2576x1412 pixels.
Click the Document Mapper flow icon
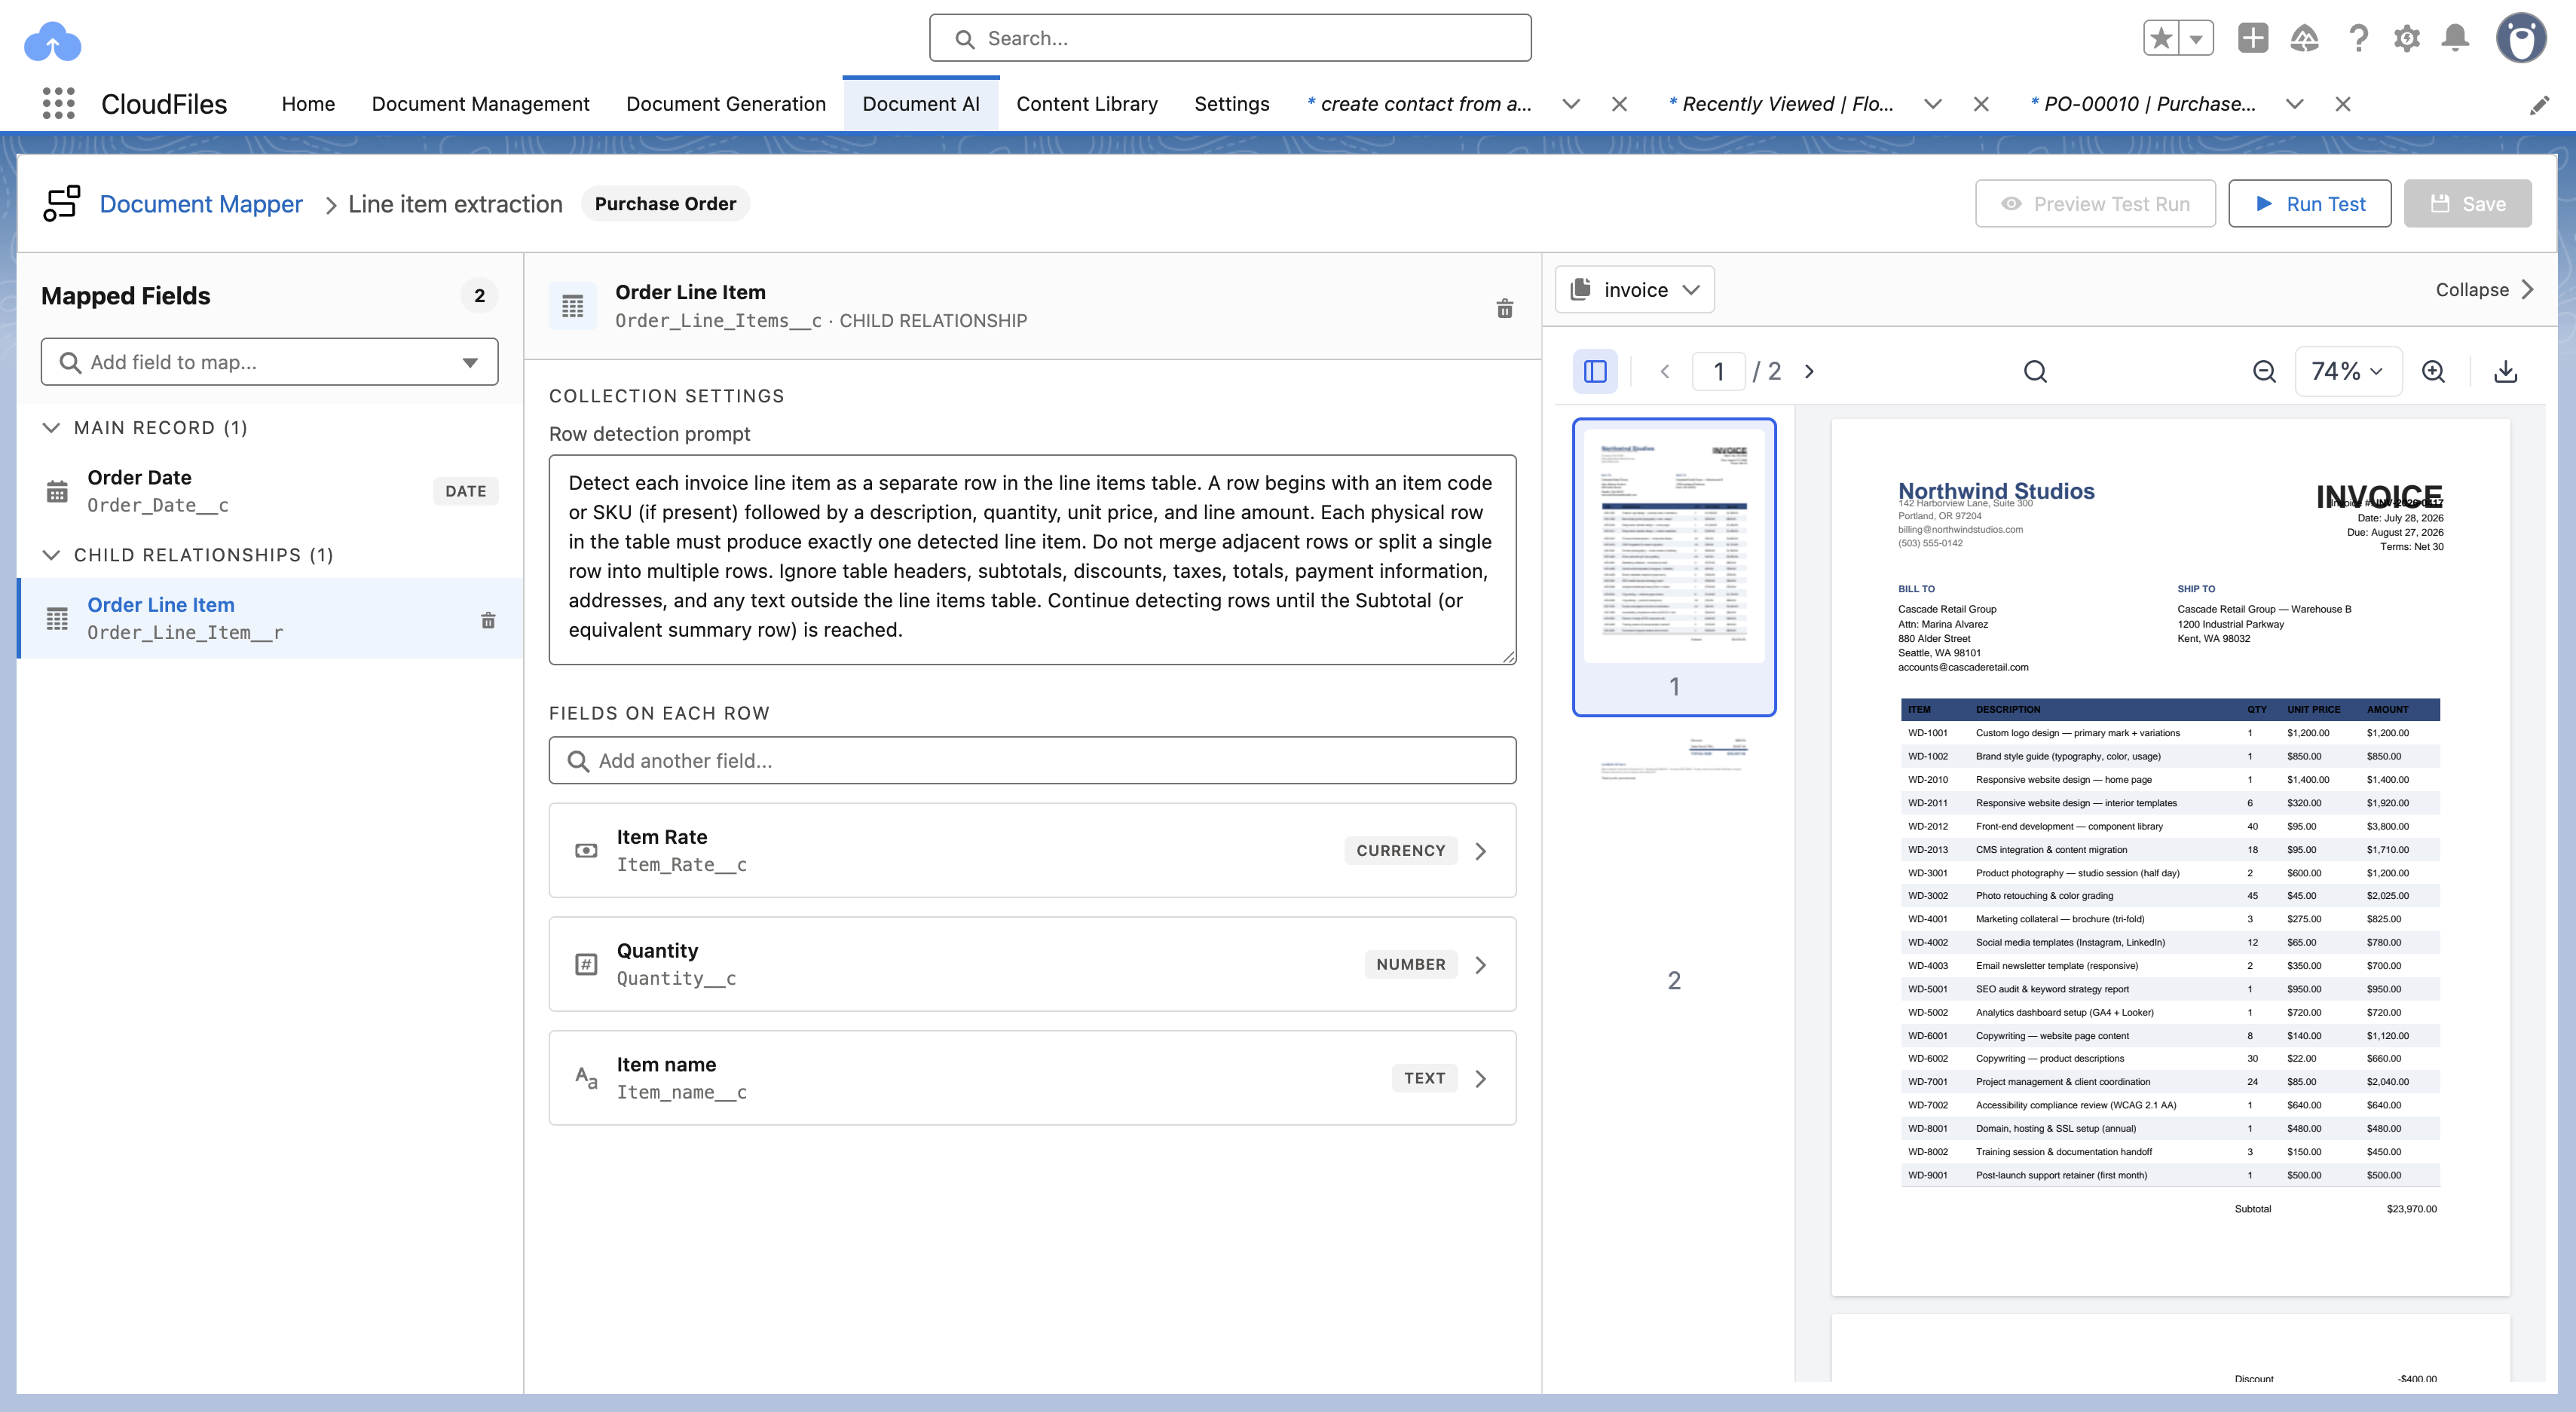[x=62, y=203]
